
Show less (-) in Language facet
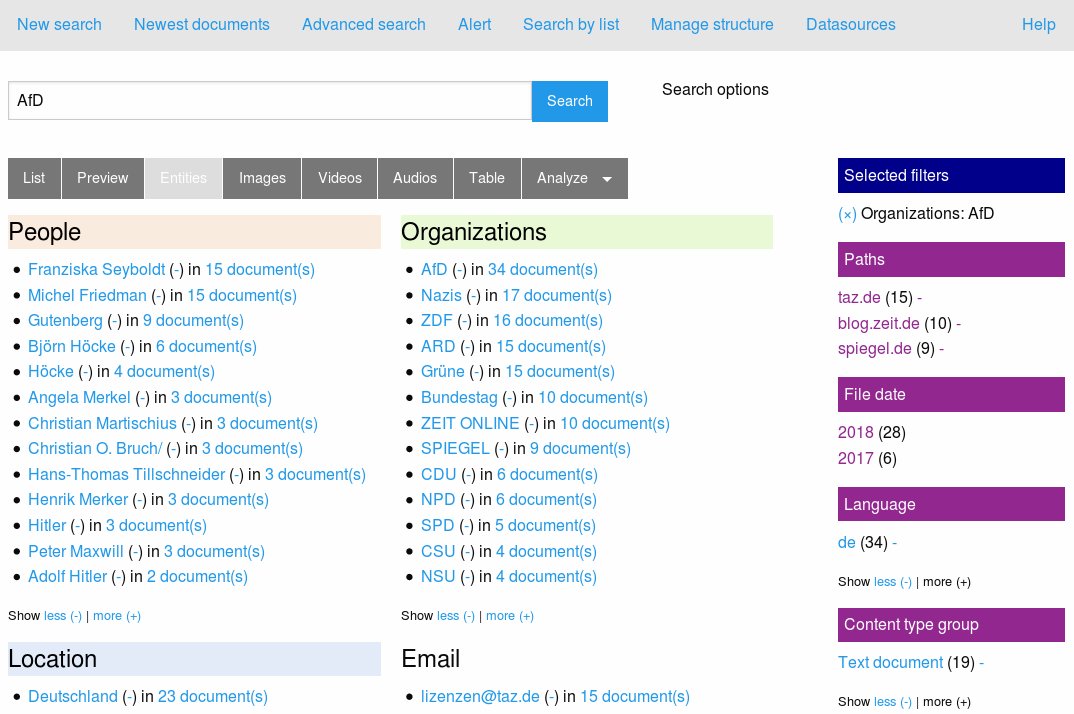pyautogui.click(x=893, y=582)
